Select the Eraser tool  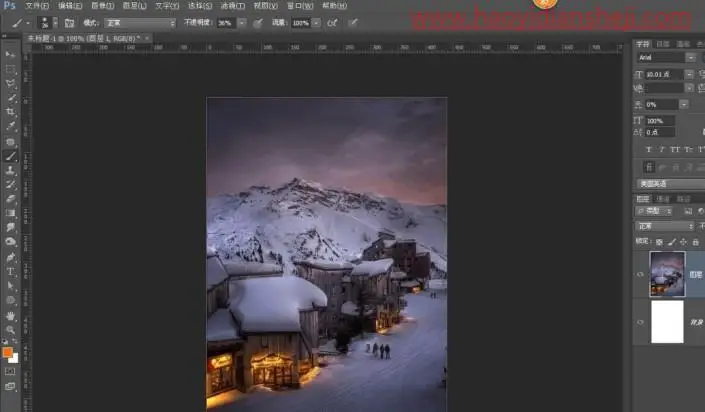point(10,199)
